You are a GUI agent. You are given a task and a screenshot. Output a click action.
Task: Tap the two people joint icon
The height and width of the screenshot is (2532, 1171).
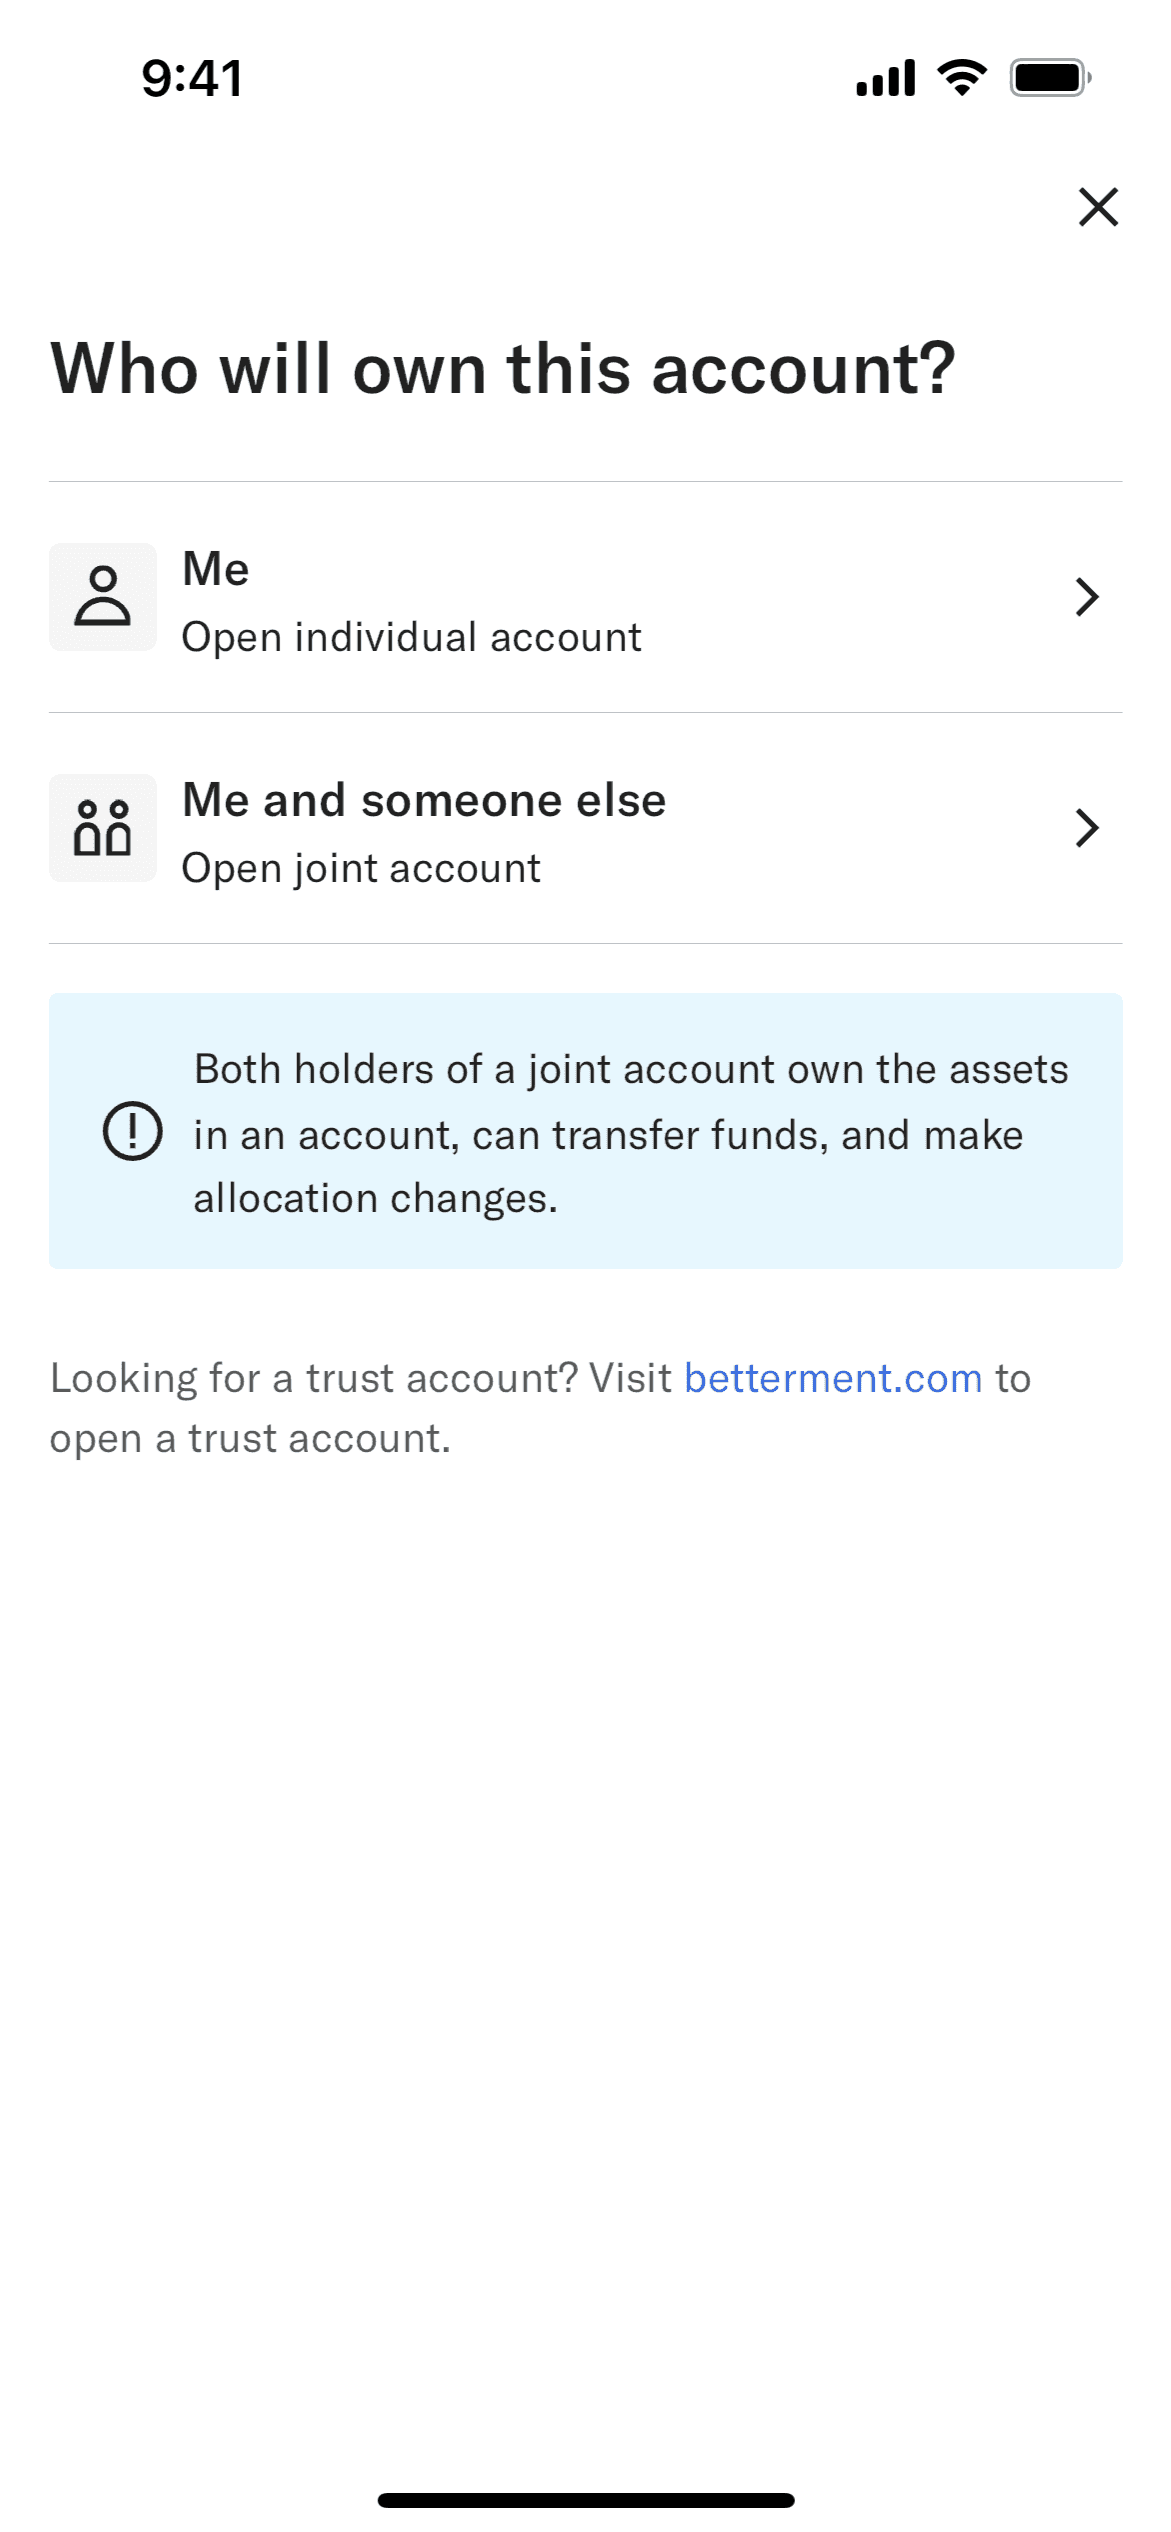pos(103,828)
